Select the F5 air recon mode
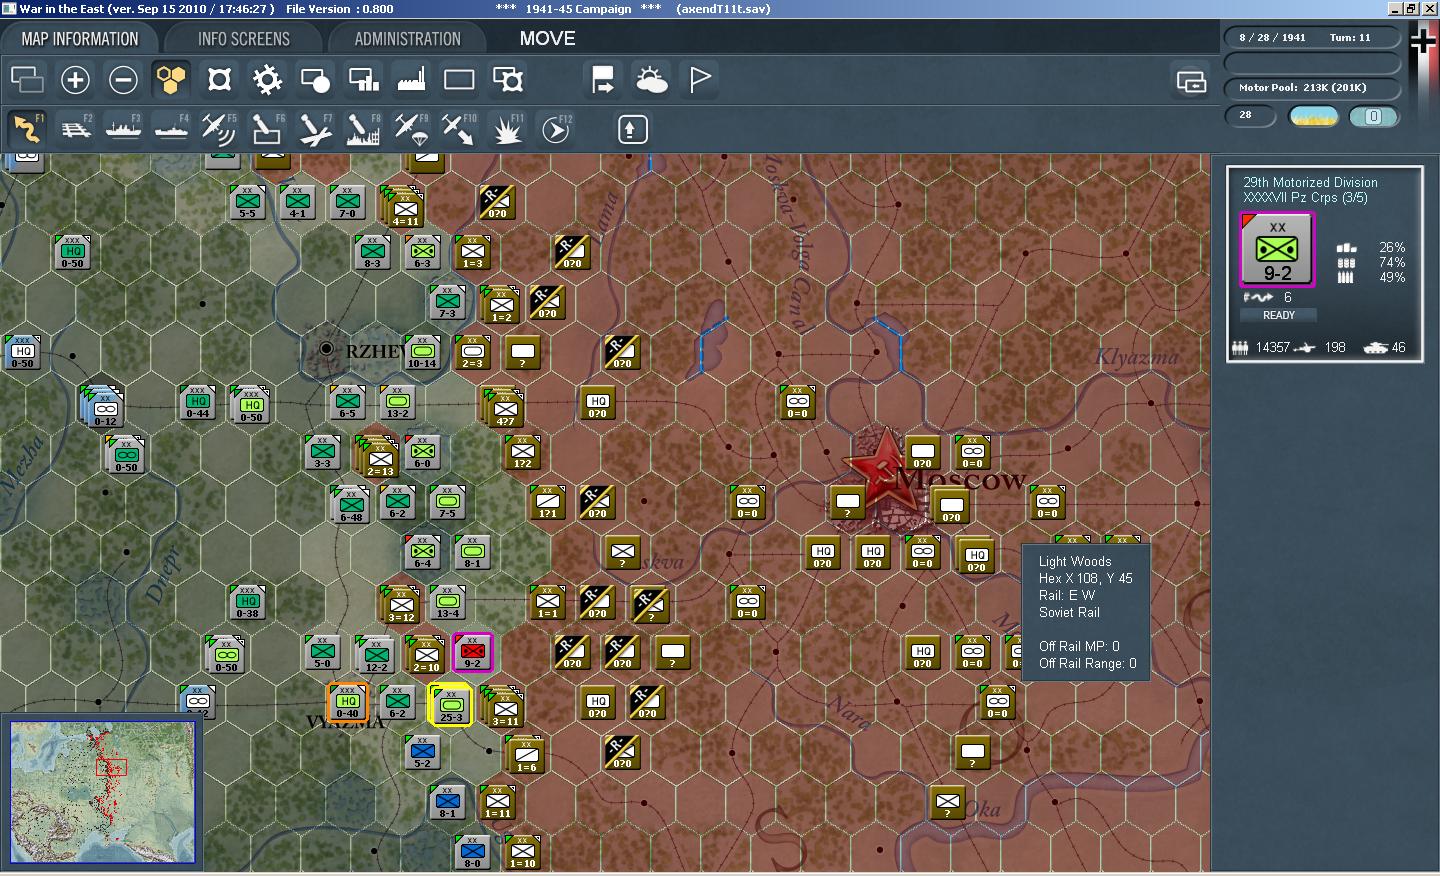The height and width of the screenshot is (876, 1440). tap(219, 129)
